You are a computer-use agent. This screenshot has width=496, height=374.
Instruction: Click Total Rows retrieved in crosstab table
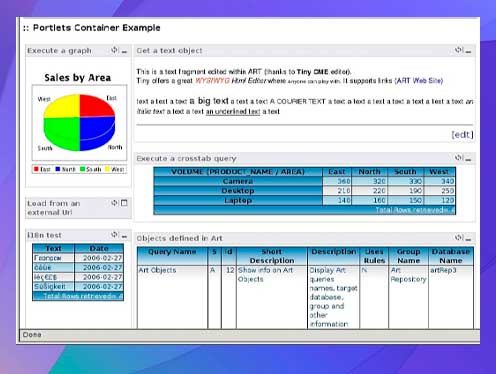pyautogui.click(x=415, y=210)
